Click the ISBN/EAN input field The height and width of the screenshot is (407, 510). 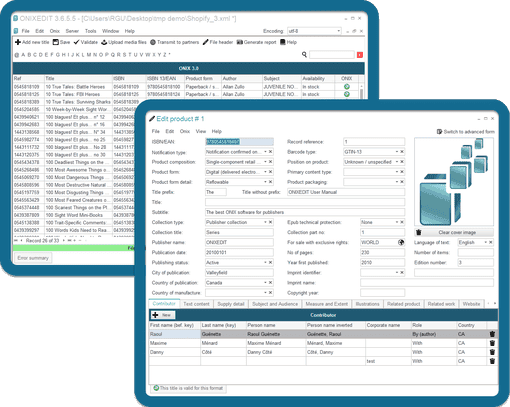coord(239,142)
